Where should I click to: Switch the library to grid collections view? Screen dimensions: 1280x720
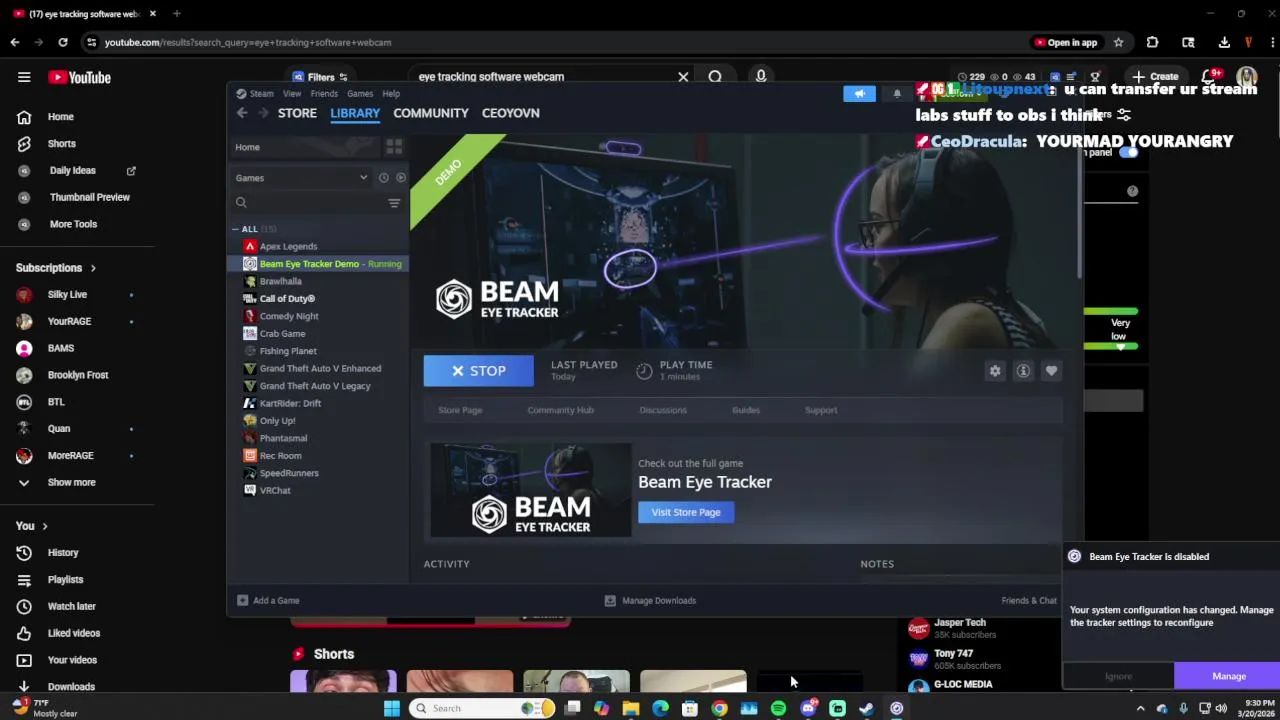click(394, 147)
